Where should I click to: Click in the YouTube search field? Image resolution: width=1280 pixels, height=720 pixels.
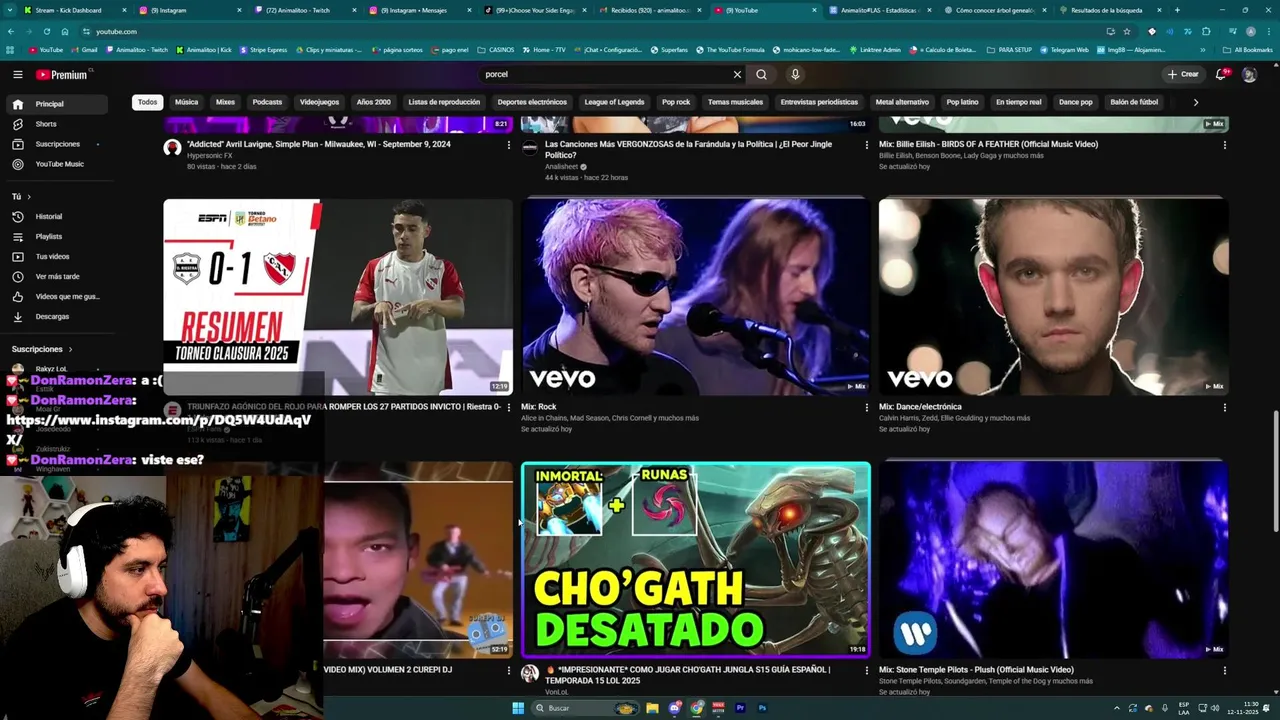tap(605, 74)
